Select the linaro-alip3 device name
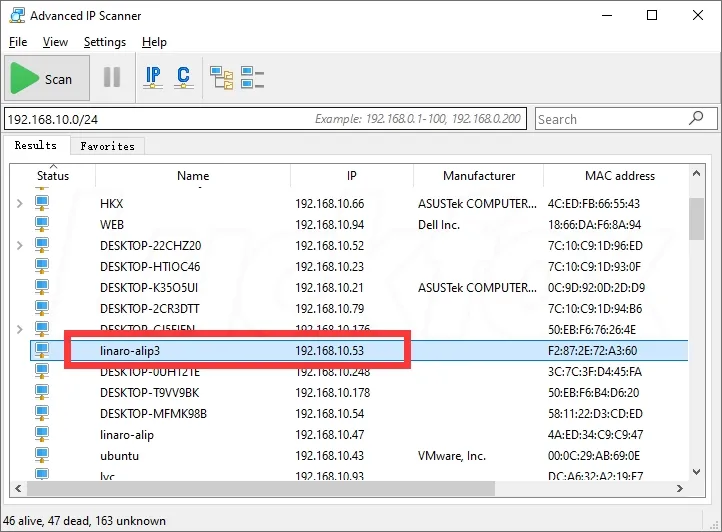 [130, 351]
